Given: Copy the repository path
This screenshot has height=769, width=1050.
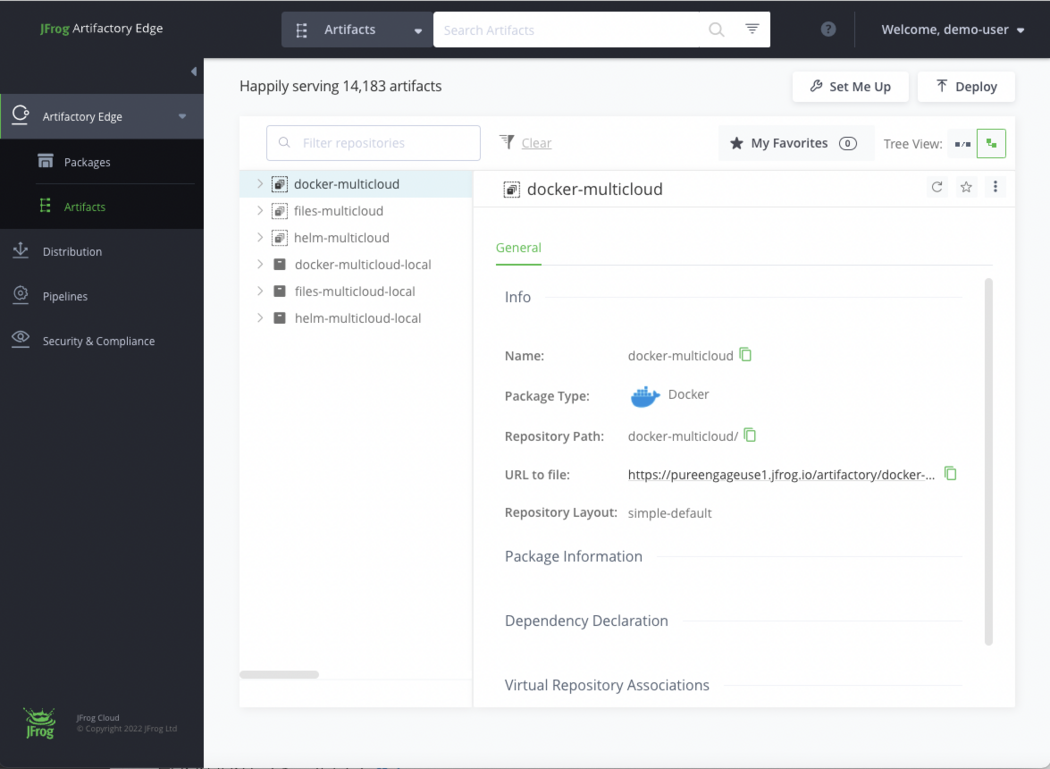Looking at the screenshot, I should click(750, 435).
